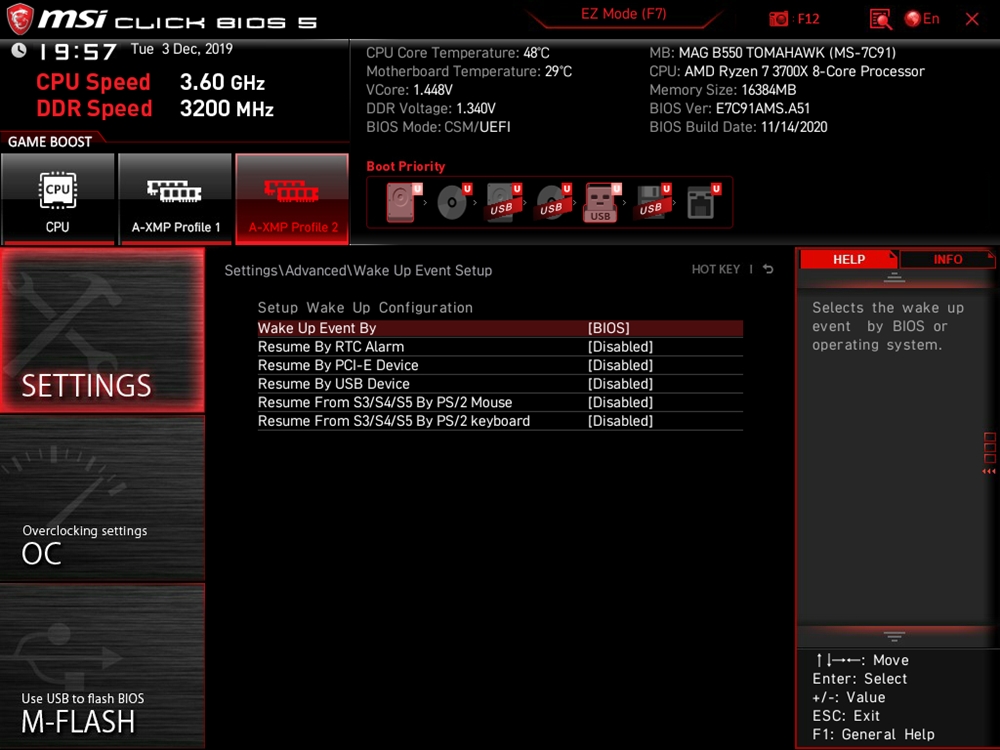Switch to EZ Mode (F7)
The height and width of the screenshot is (750, 1000).
(x=623, y=14)
